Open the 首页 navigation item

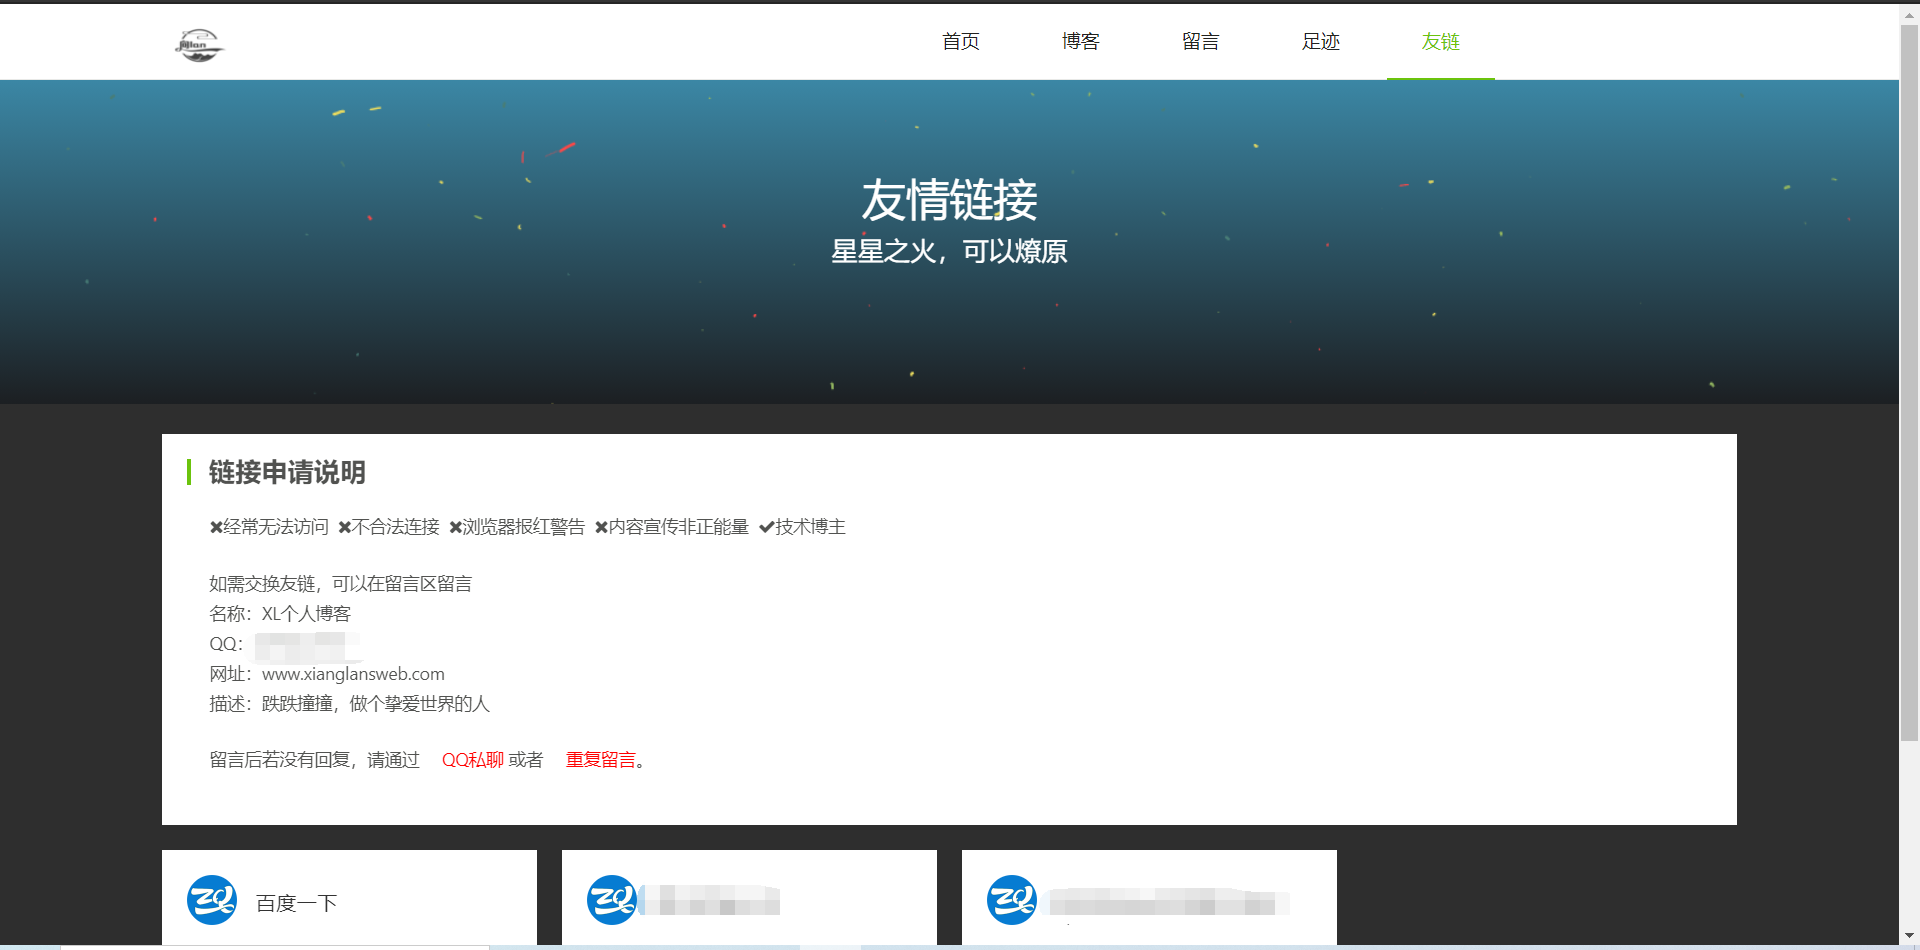coord(959,41)
